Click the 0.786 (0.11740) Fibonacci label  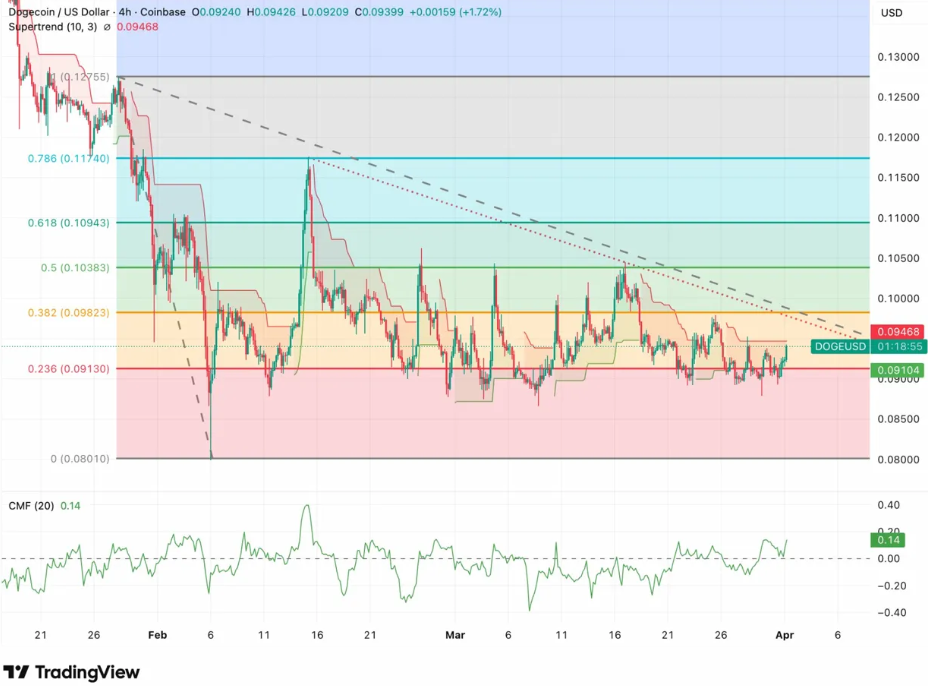(x=67, y=158)
